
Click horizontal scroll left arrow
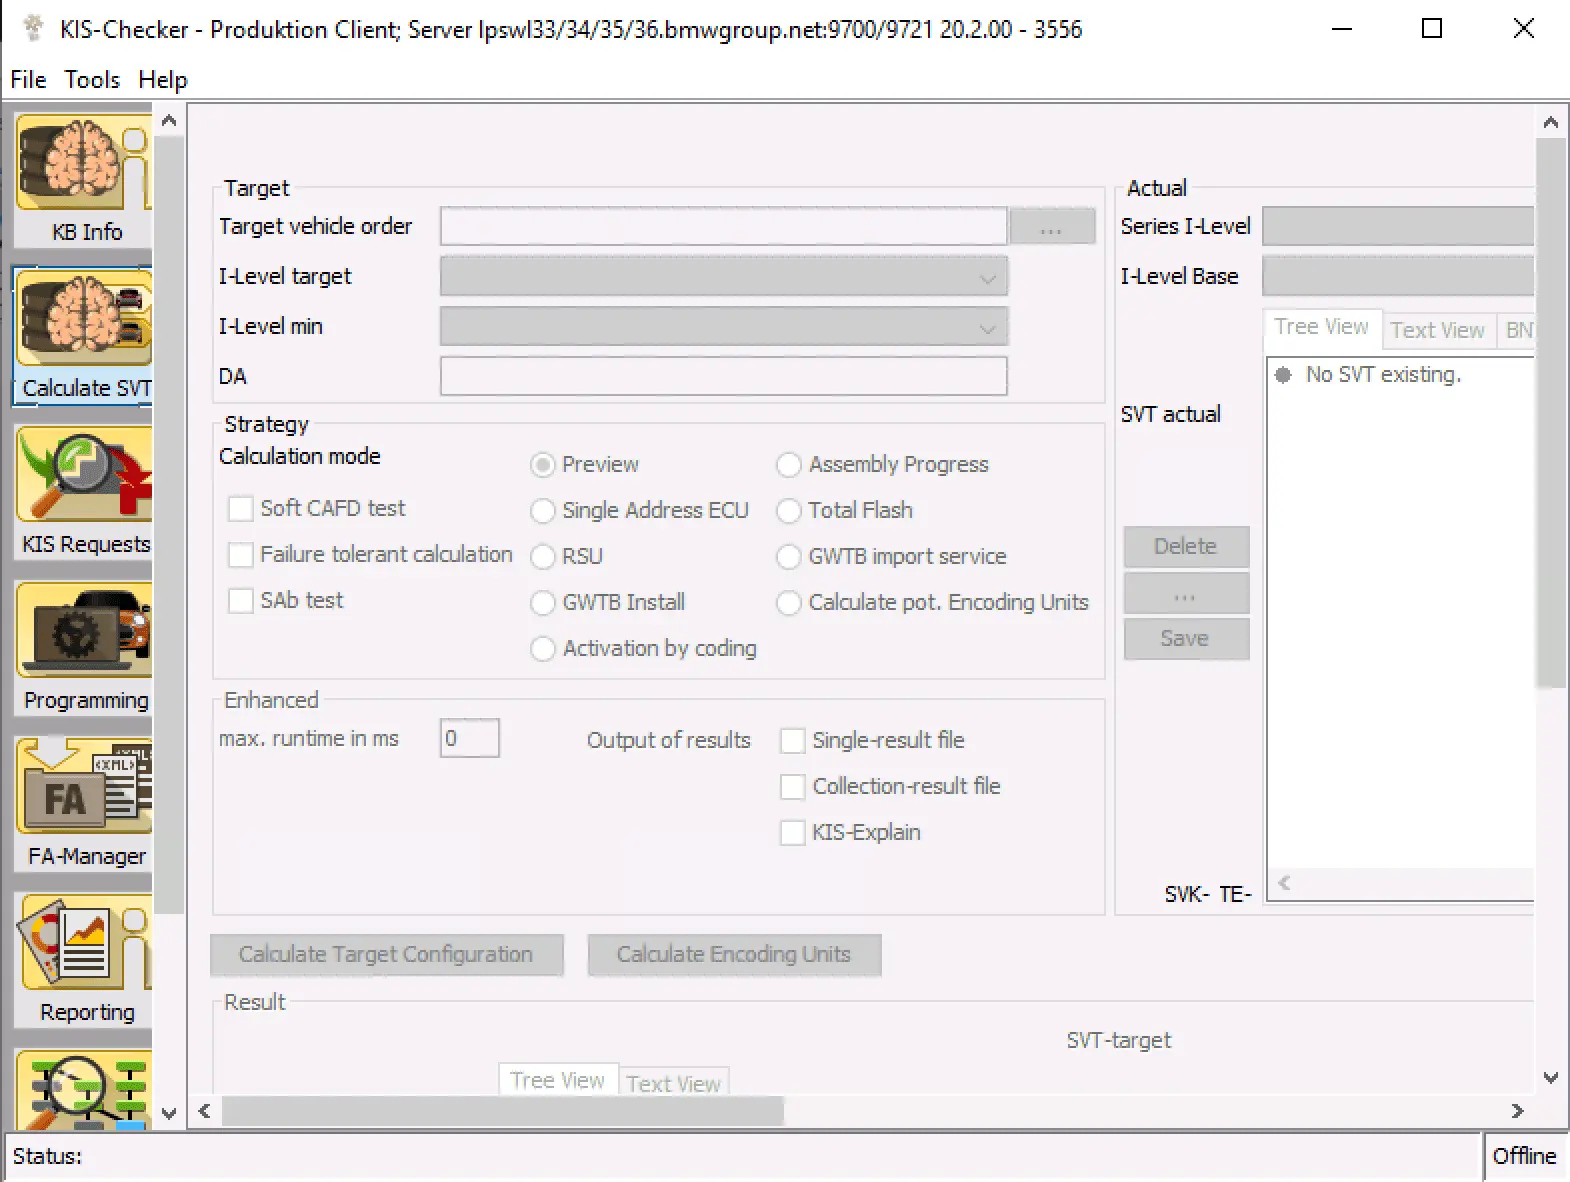pyautogui.click(x=205, y=1111)
